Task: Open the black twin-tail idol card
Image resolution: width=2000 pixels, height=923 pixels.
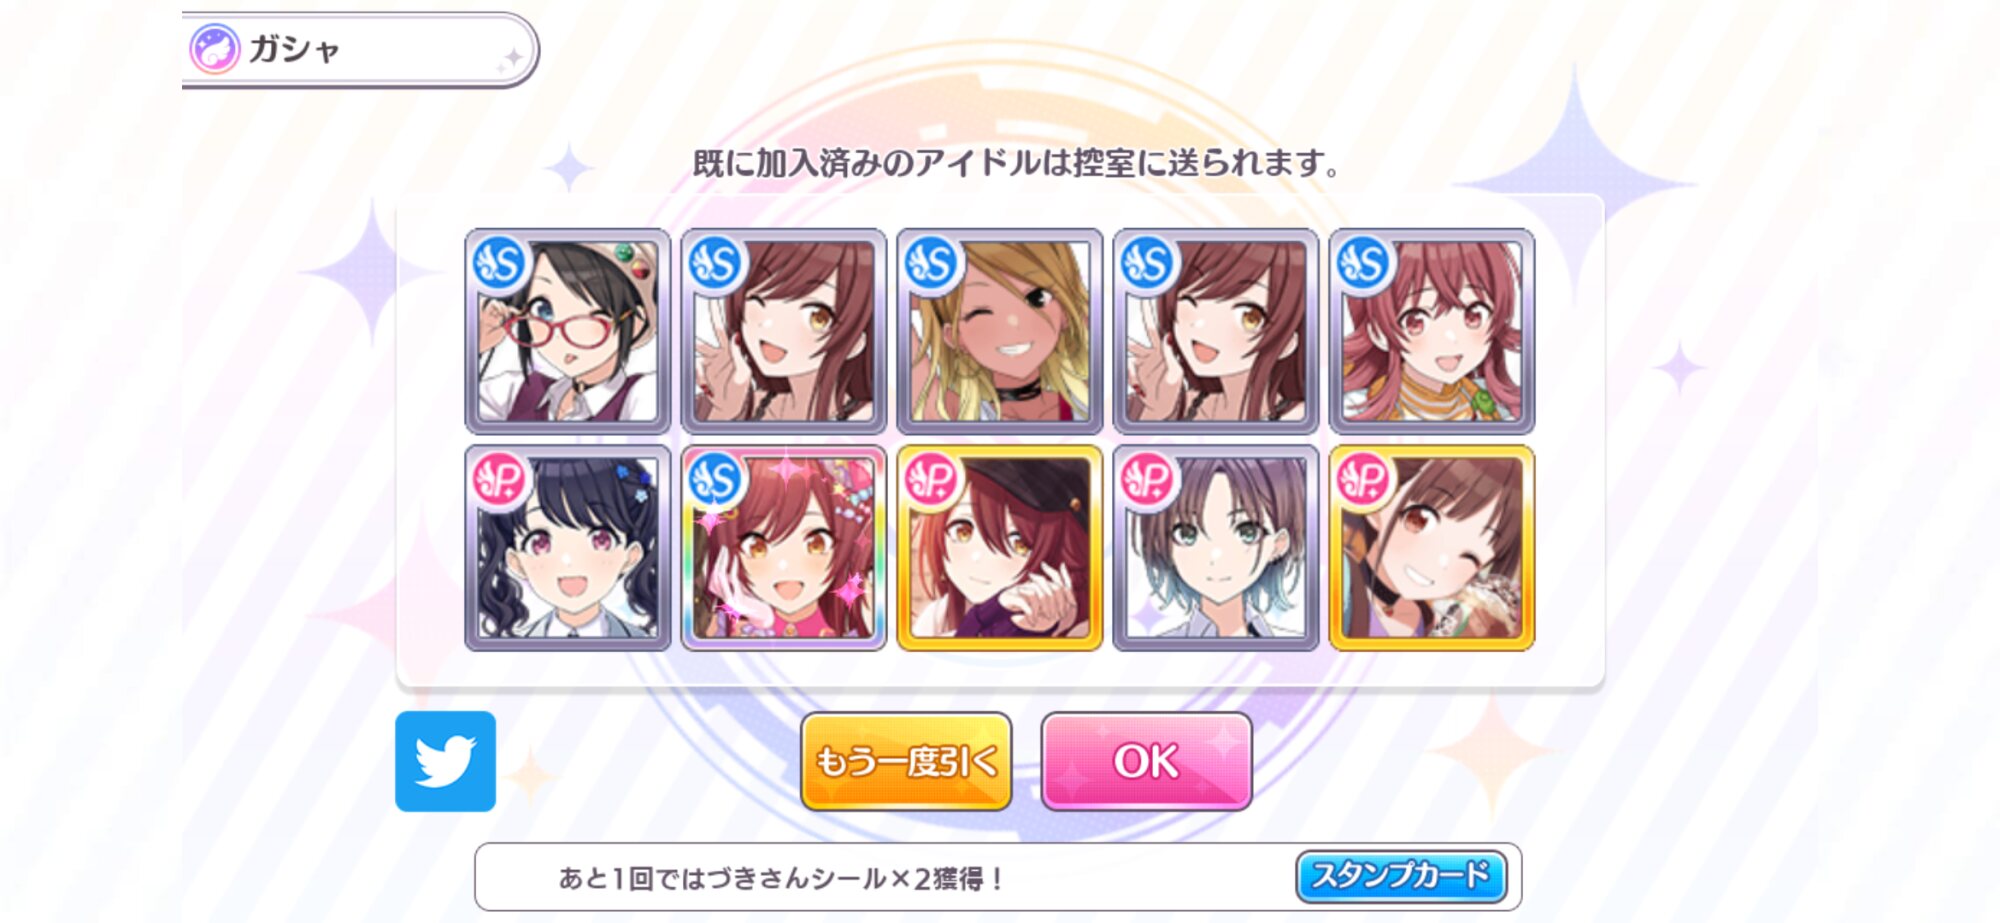Action: click(568, 549)
